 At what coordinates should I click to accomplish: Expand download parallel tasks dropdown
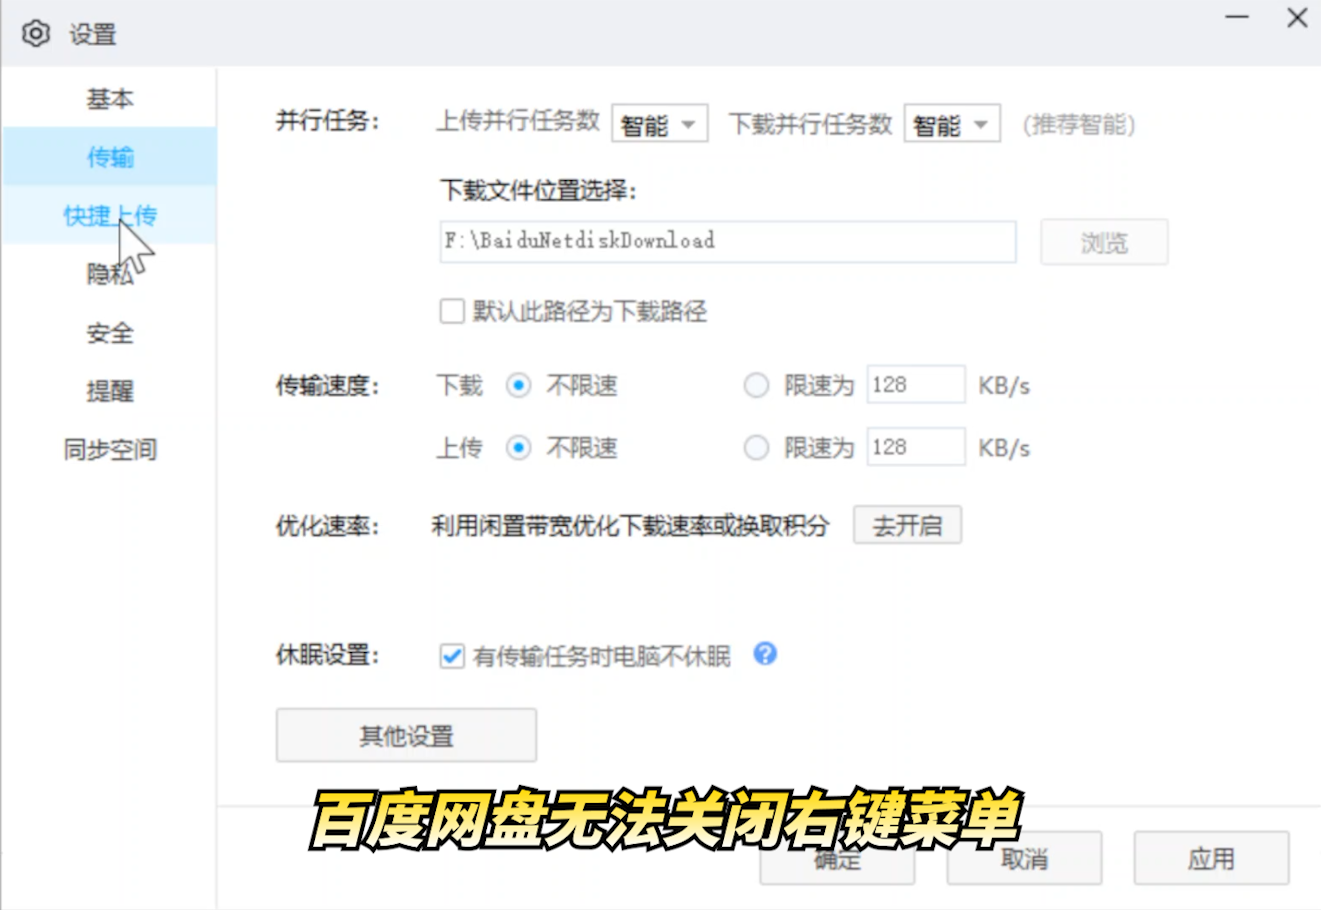click(x=952, y=125)
